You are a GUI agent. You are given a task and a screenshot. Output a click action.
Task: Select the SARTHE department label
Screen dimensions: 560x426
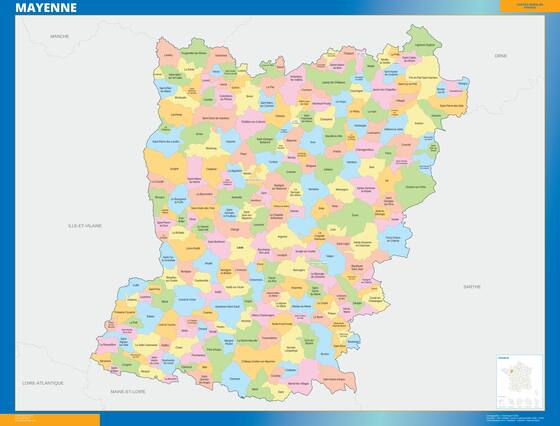pos(472,287)
